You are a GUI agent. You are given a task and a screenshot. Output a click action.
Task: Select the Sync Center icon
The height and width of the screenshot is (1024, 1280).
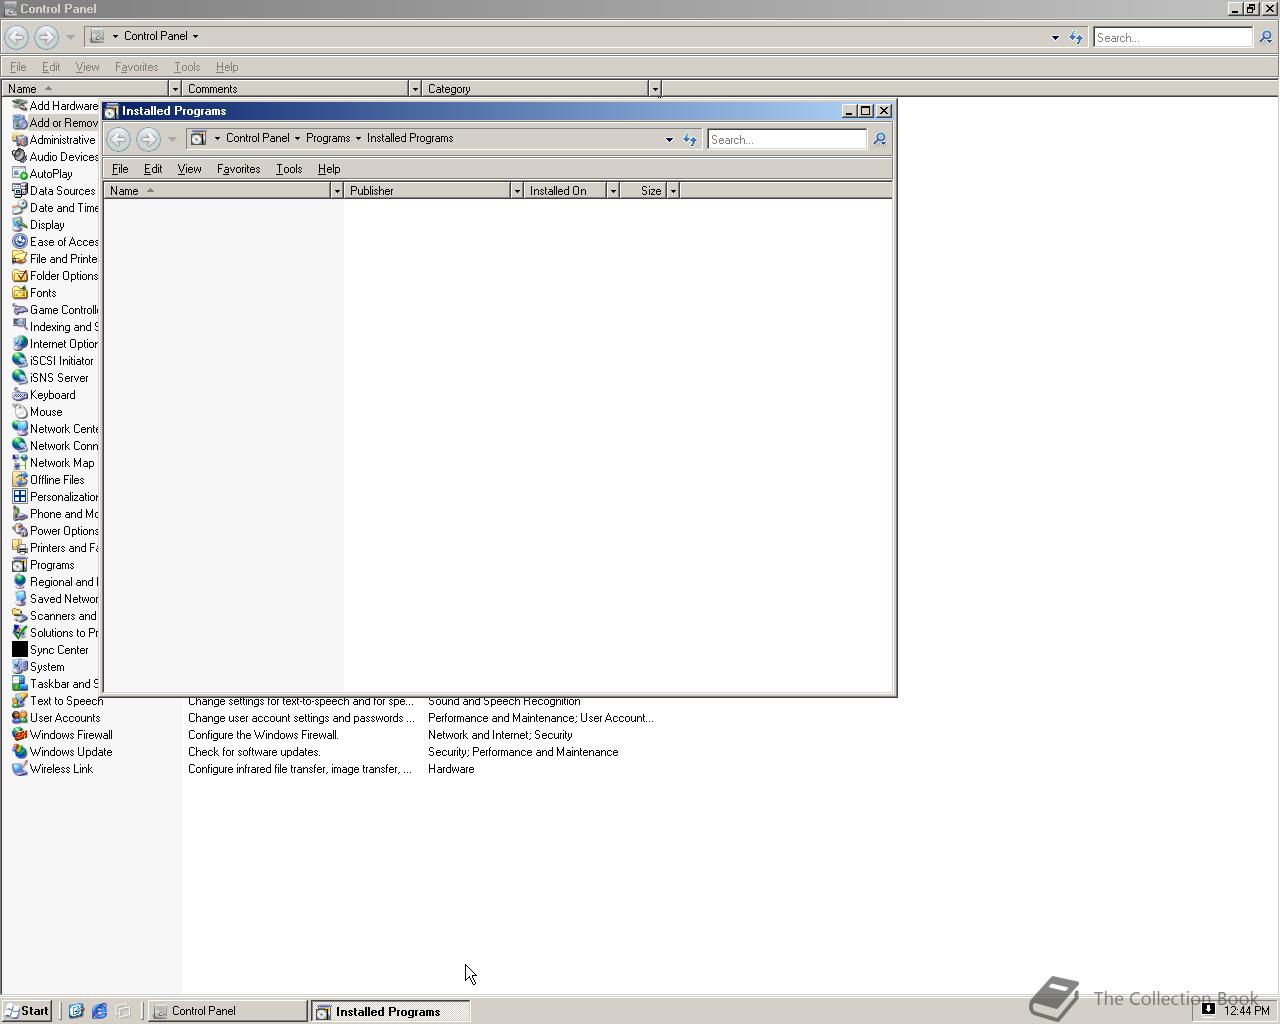click(x=19, y=650)
